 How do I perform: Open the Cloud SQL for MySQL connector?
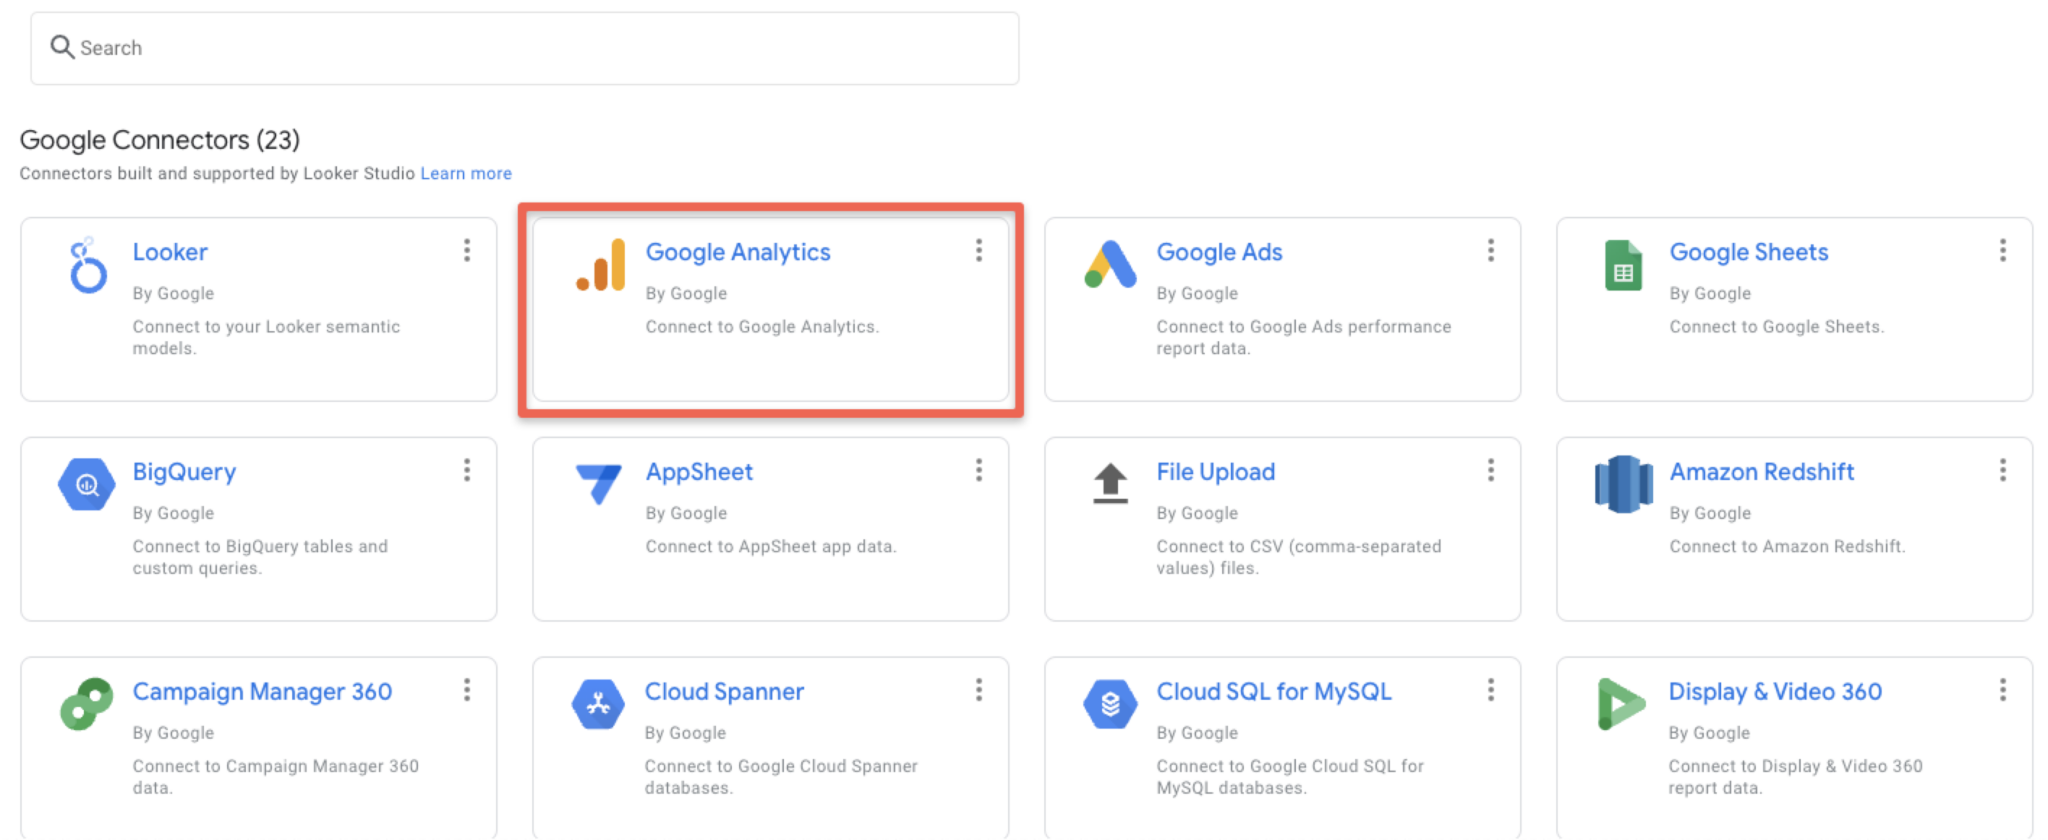(1273, 692)
